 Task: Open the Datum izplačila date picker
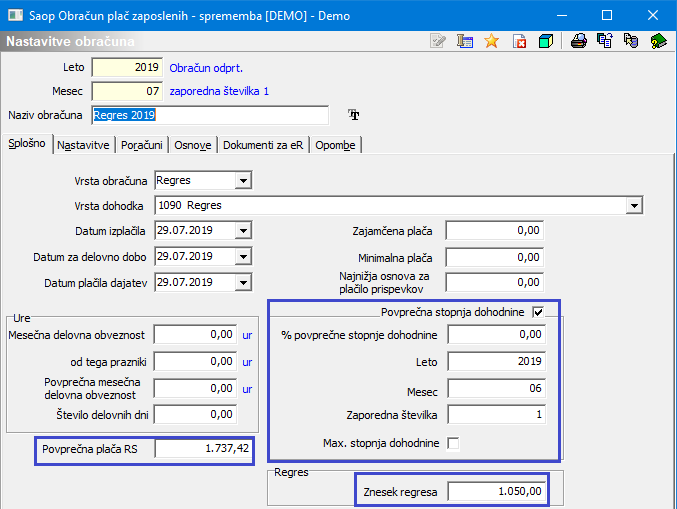point(242,231)
